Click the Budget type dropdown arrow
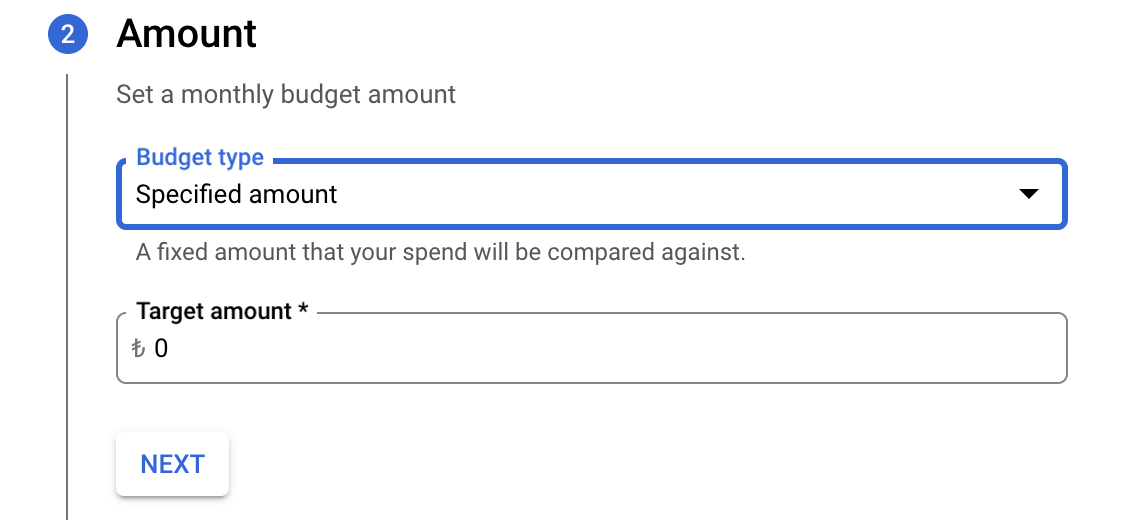This screenshot has height=520, width=1134. (x=1028, y=194)
